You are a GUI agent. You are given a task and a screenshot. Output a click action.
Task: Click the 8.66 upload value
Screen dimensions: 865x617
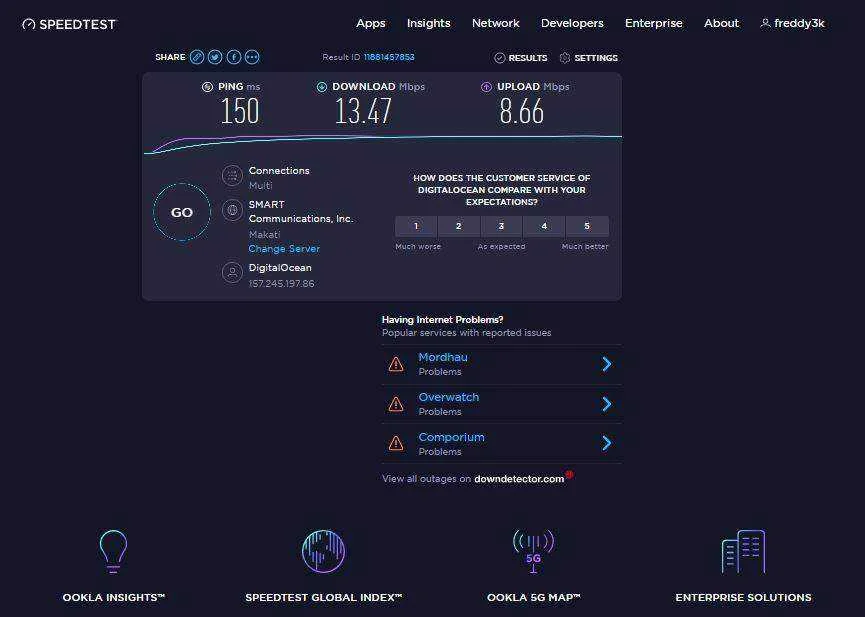521,111
